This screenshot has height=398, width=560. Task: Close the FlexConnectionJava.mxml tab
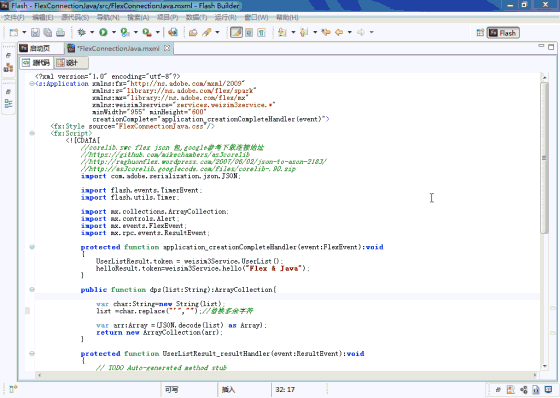click(x=167, y=48)
